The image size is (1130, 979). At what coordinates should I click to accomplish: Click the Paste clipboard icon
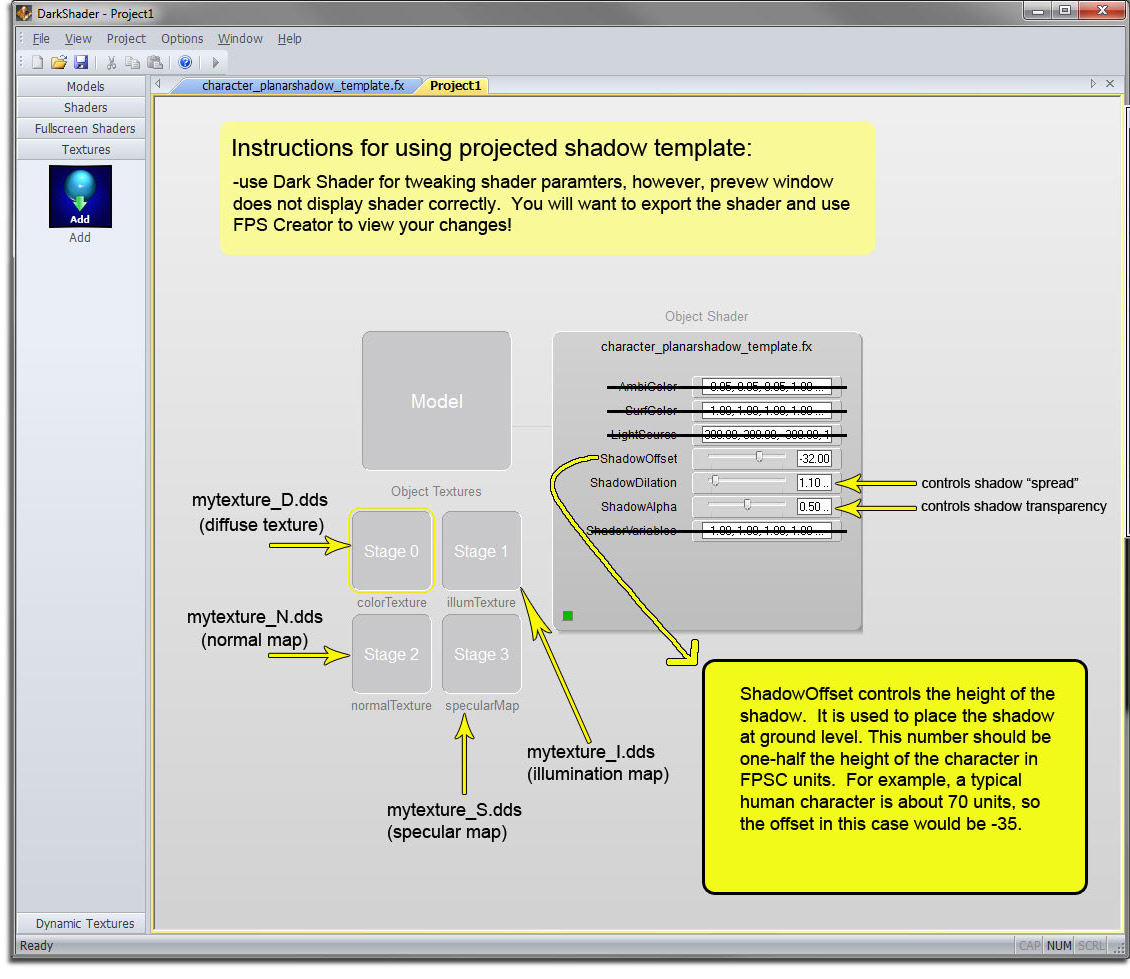pyautogui.click(x=155, y=62)
